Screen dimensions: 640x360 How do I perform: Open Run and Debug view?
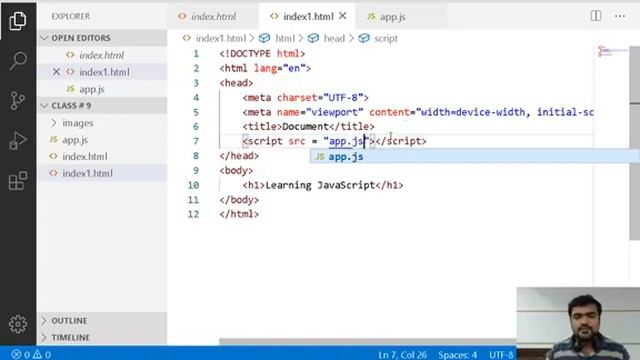click(x=18, y=141)
